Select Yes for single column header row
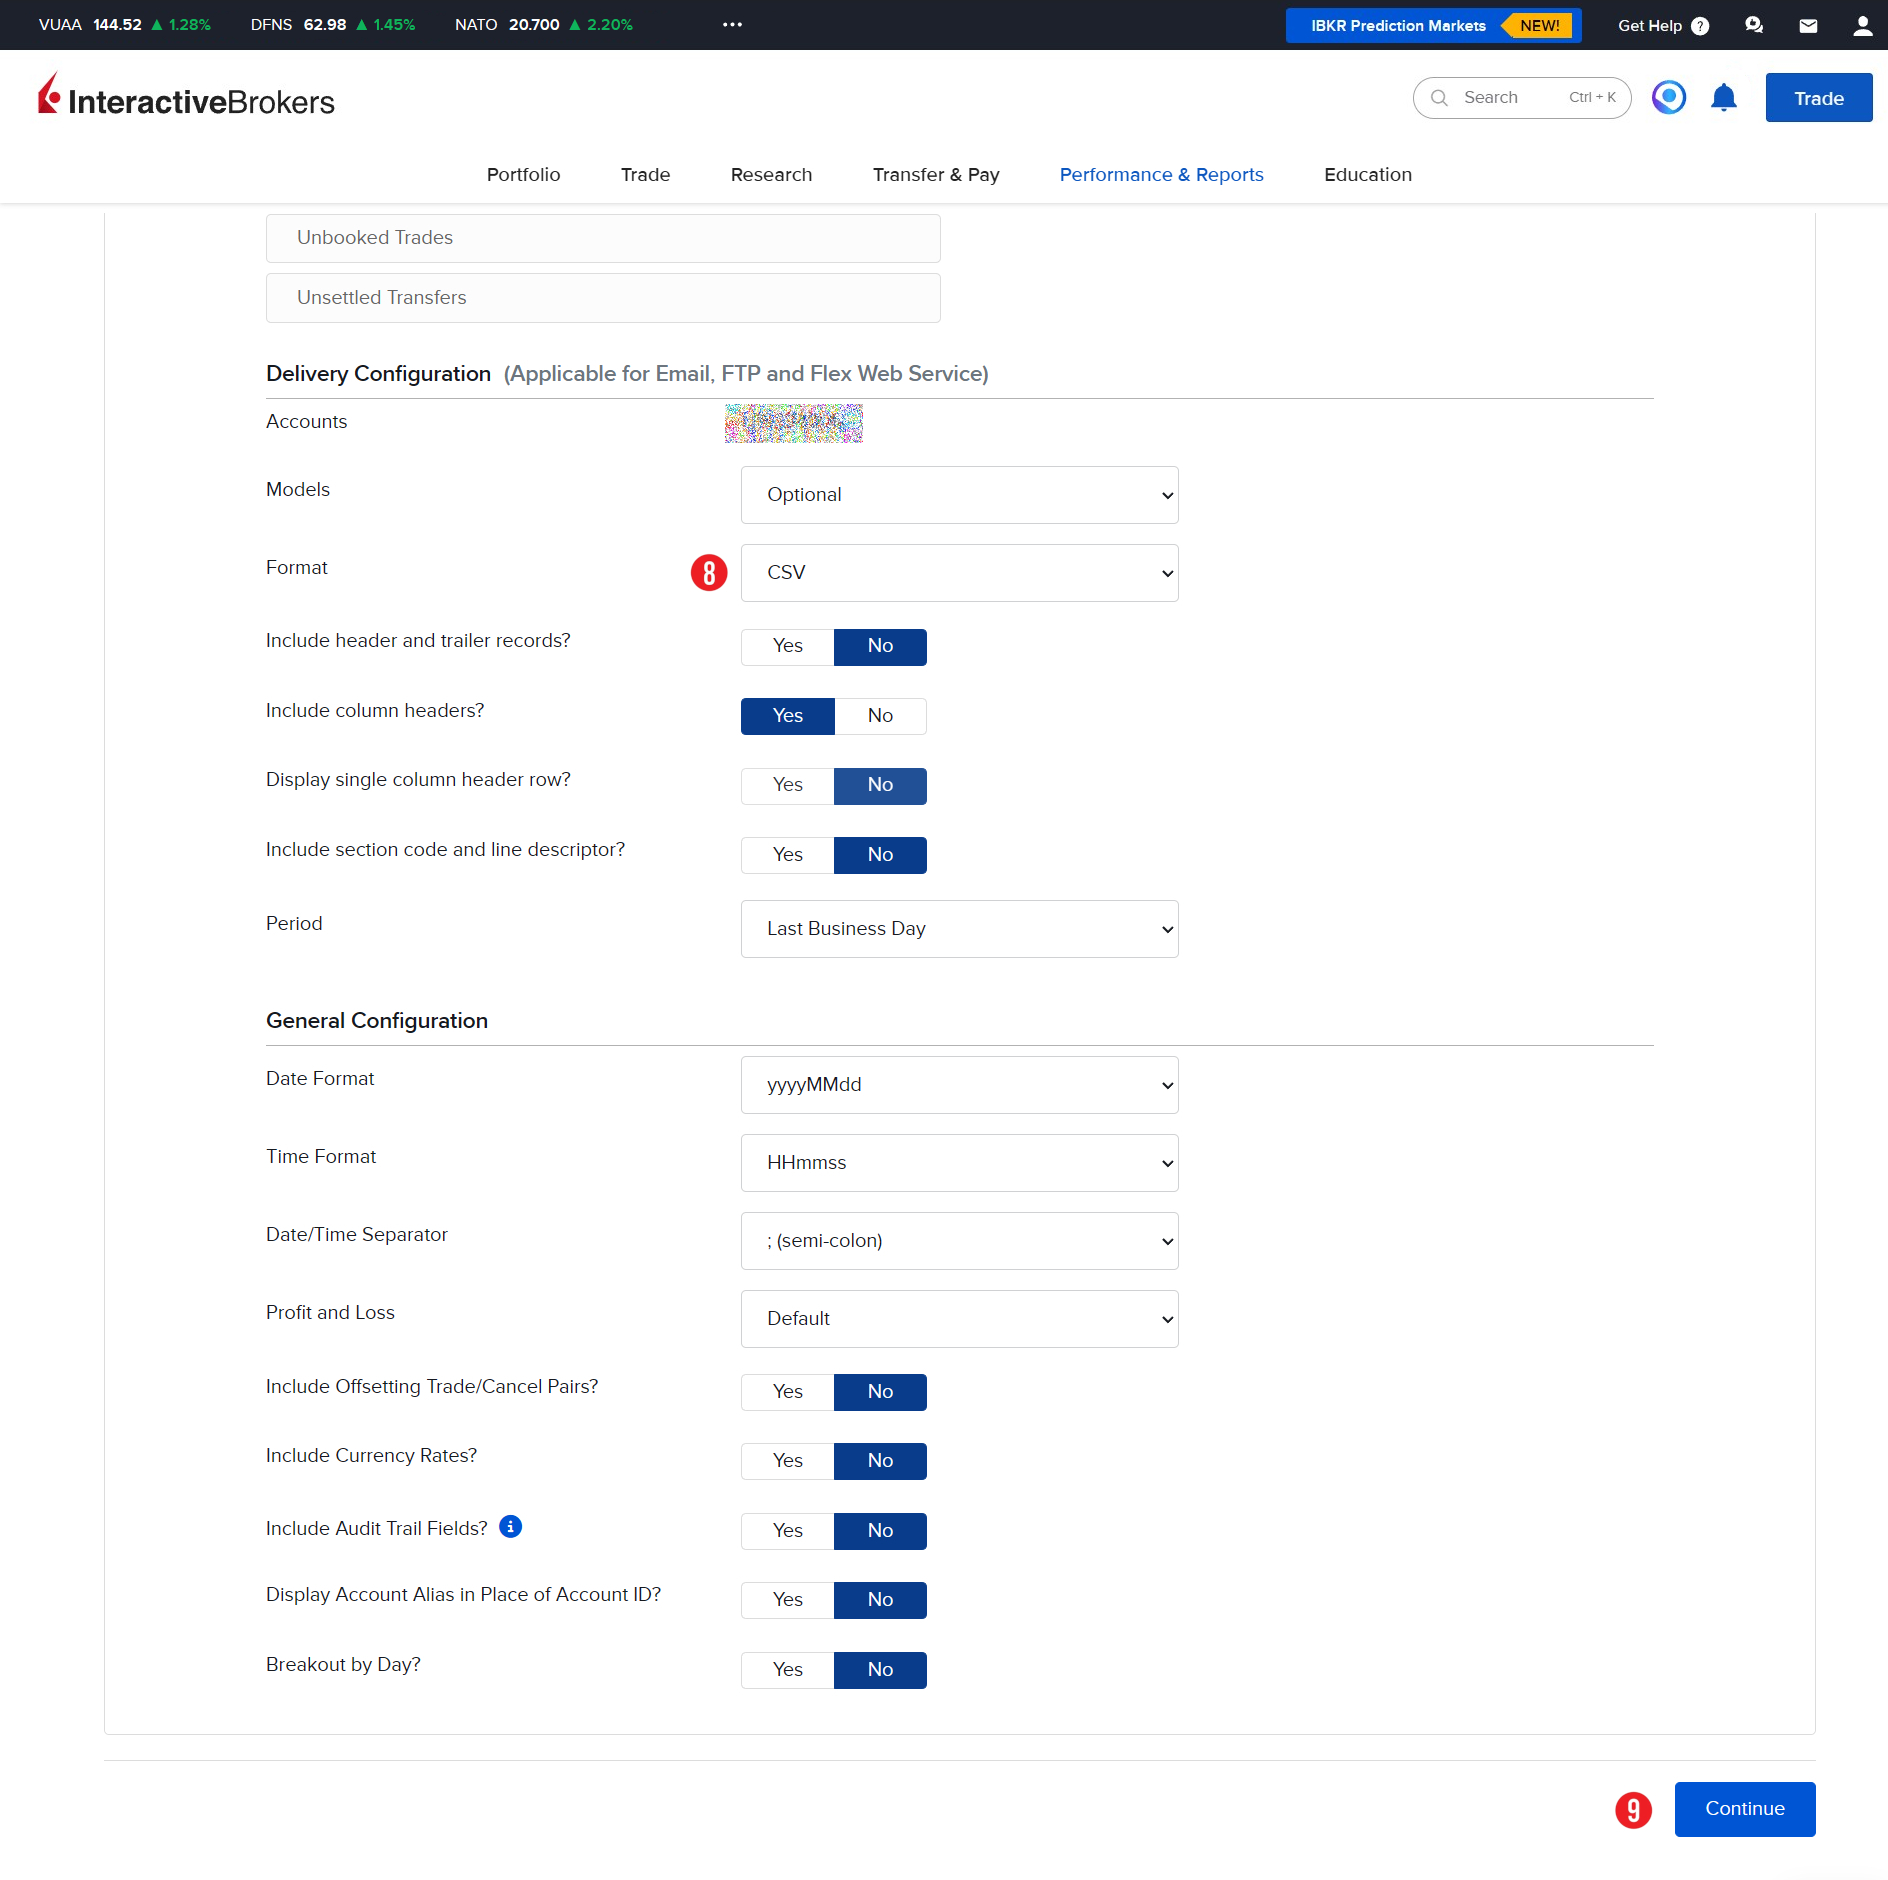The image size is (1888, 1880). click(787, 785)
